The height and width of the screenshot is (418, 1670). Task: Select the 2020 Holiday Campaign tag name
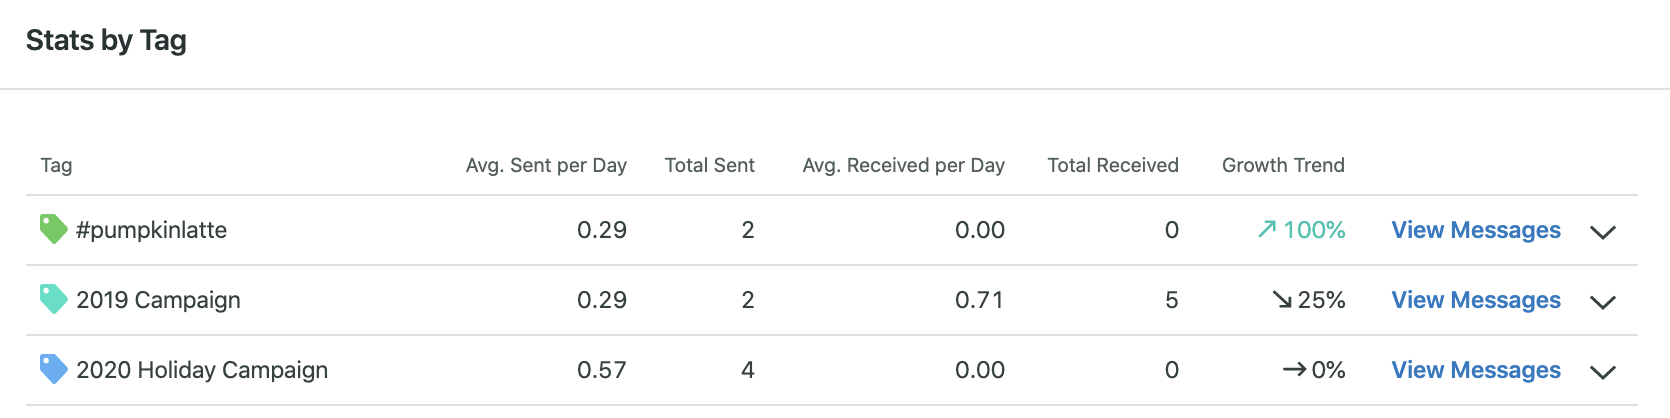click(x=202, y=370)
